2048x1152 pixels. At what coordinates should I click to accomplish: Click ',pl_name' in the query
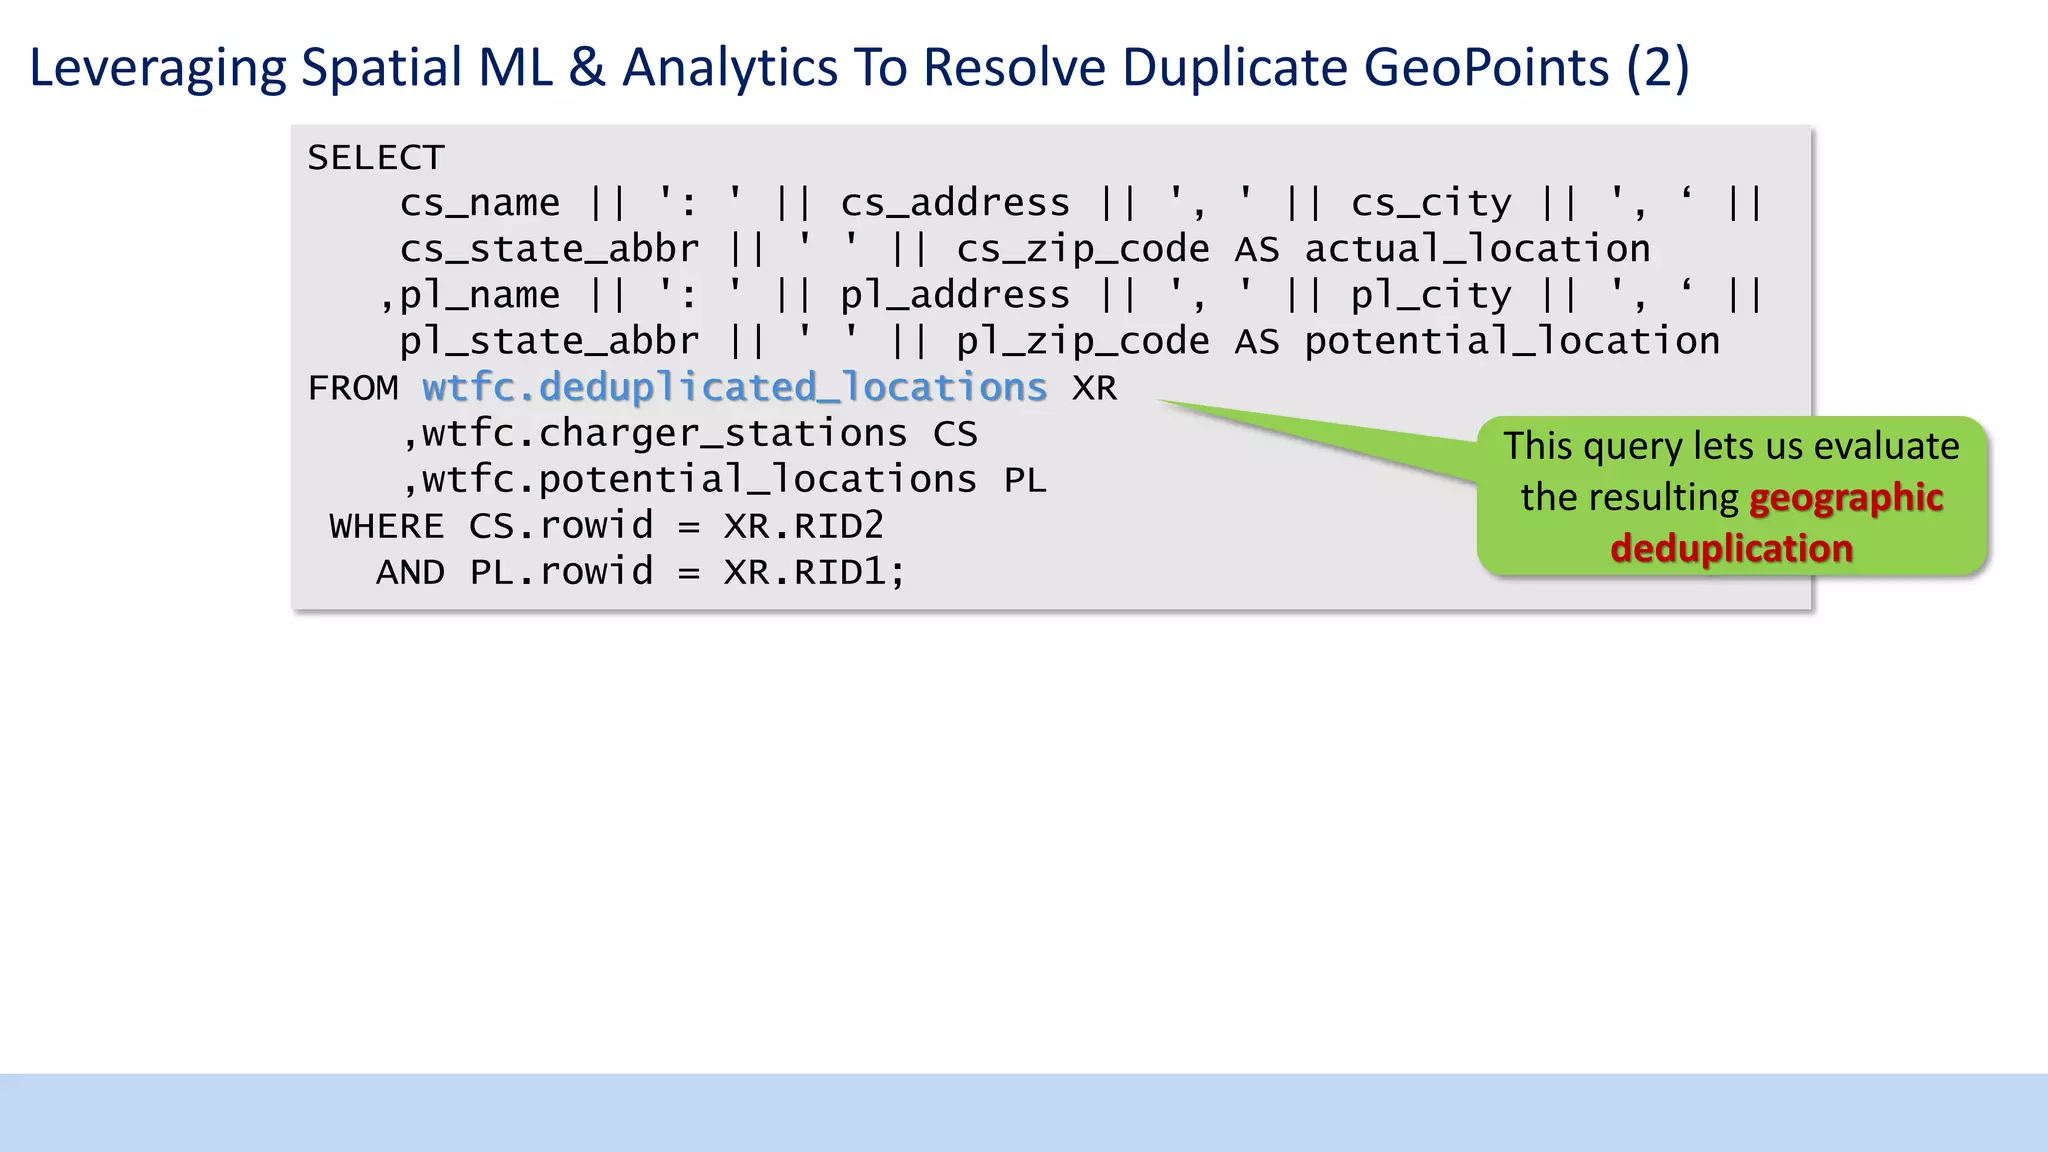pos(469,296)
